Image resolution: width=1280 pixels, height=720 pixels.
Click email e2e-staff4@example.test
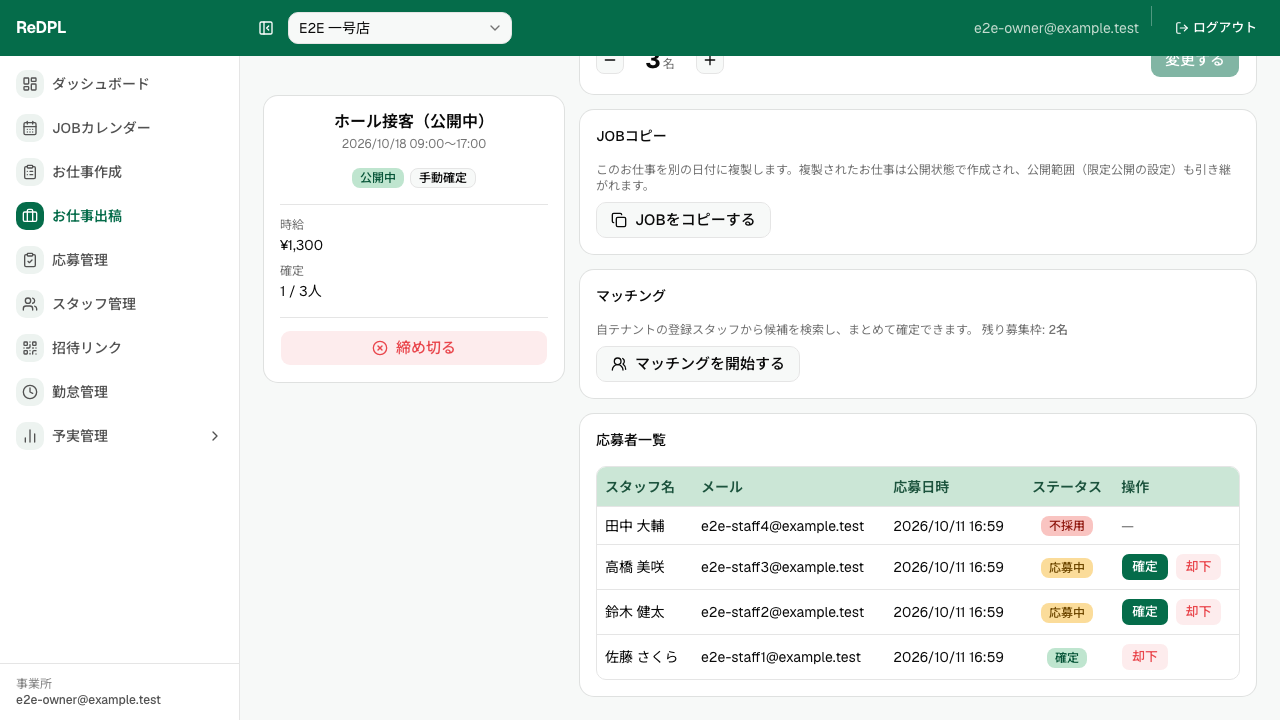coord(782,526)
